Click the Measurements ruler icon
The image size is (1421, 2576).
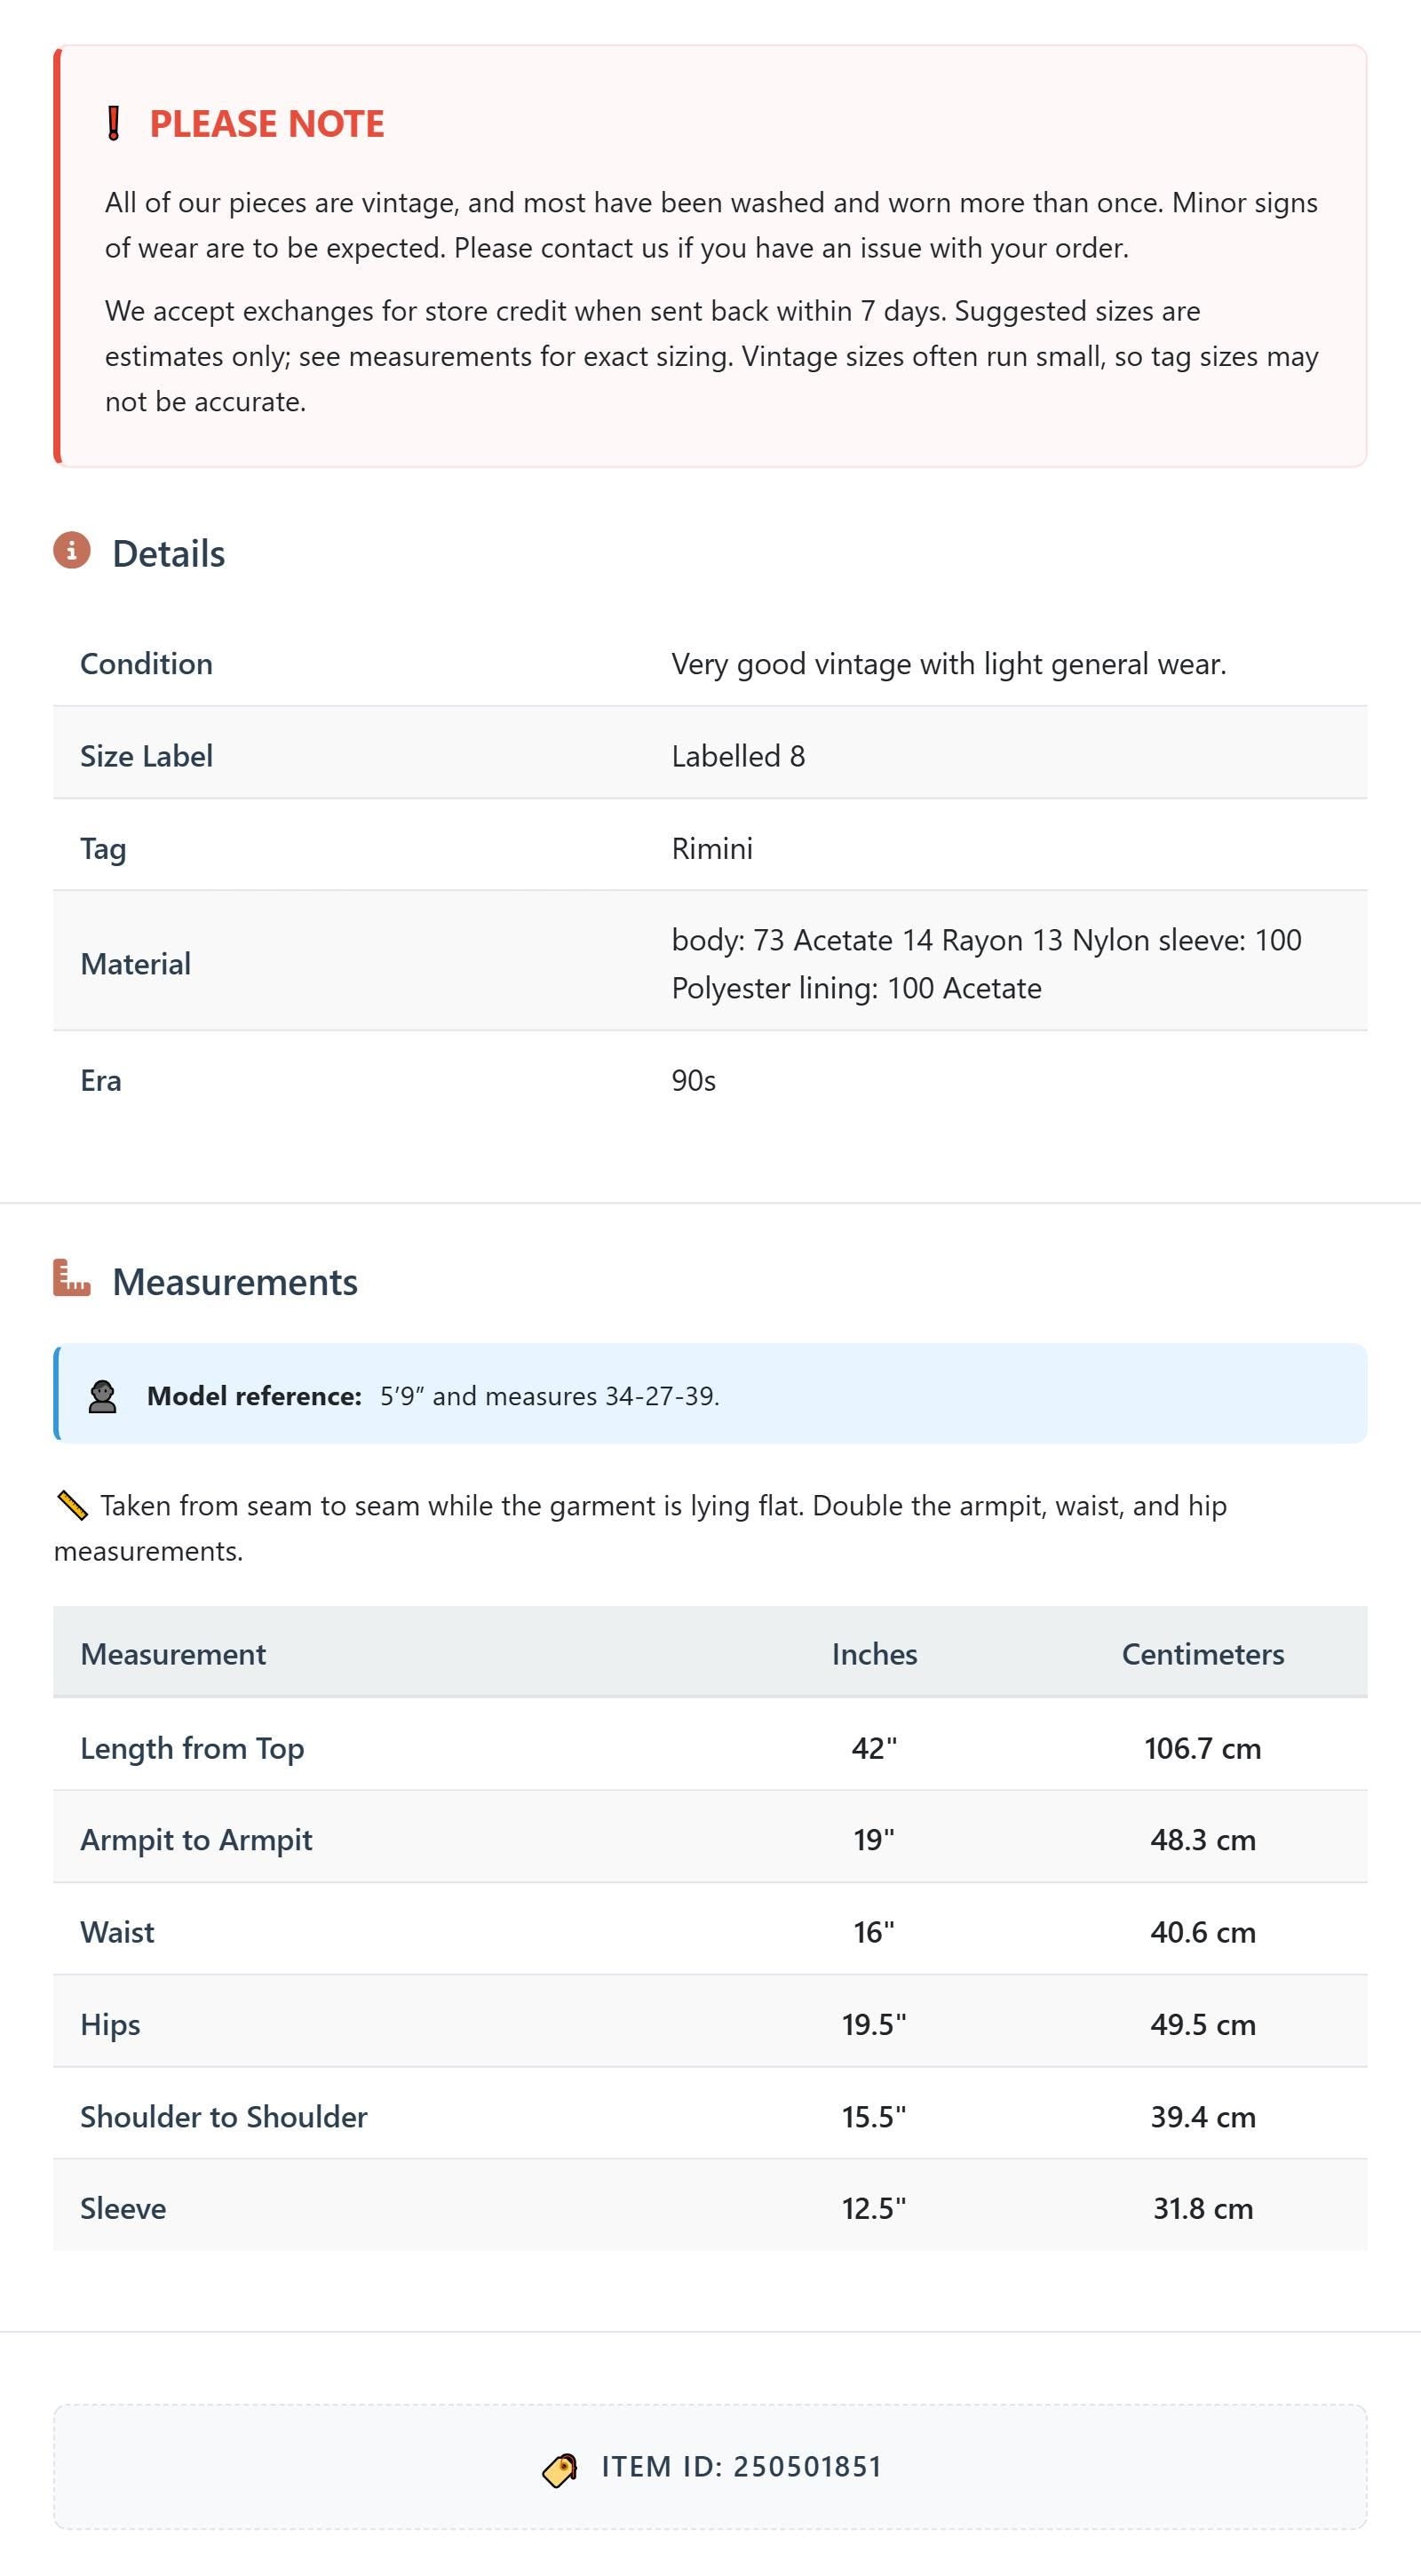72,1278
